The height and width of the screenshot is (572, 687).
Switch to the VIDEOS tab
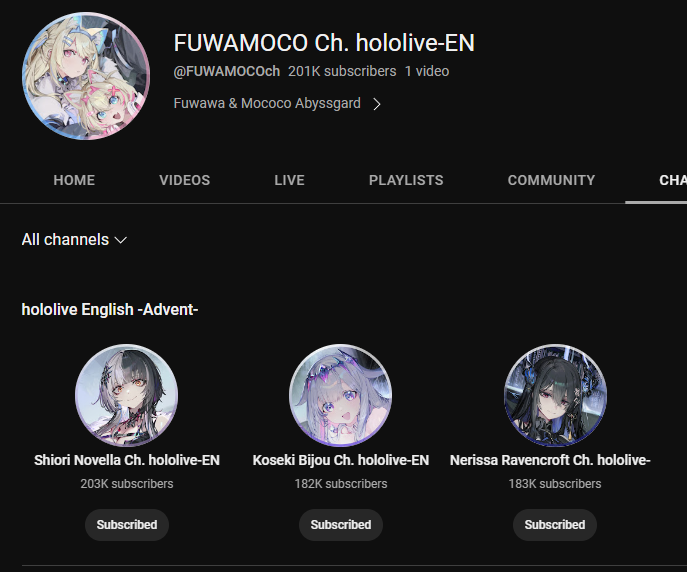[184, 180]
